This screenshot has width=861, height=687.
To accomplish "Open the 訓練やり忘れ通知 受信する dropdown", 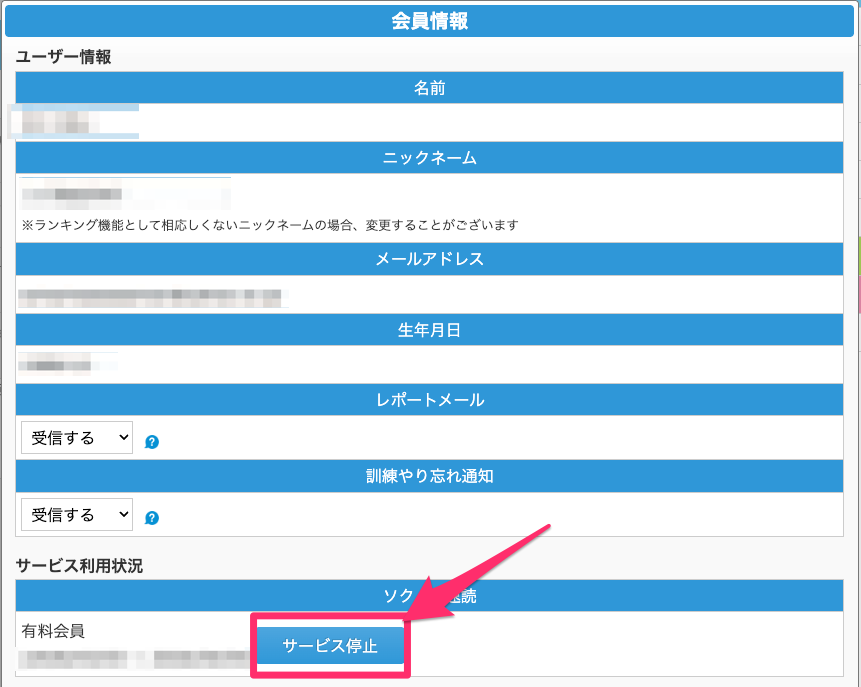I will coord(77,514).
